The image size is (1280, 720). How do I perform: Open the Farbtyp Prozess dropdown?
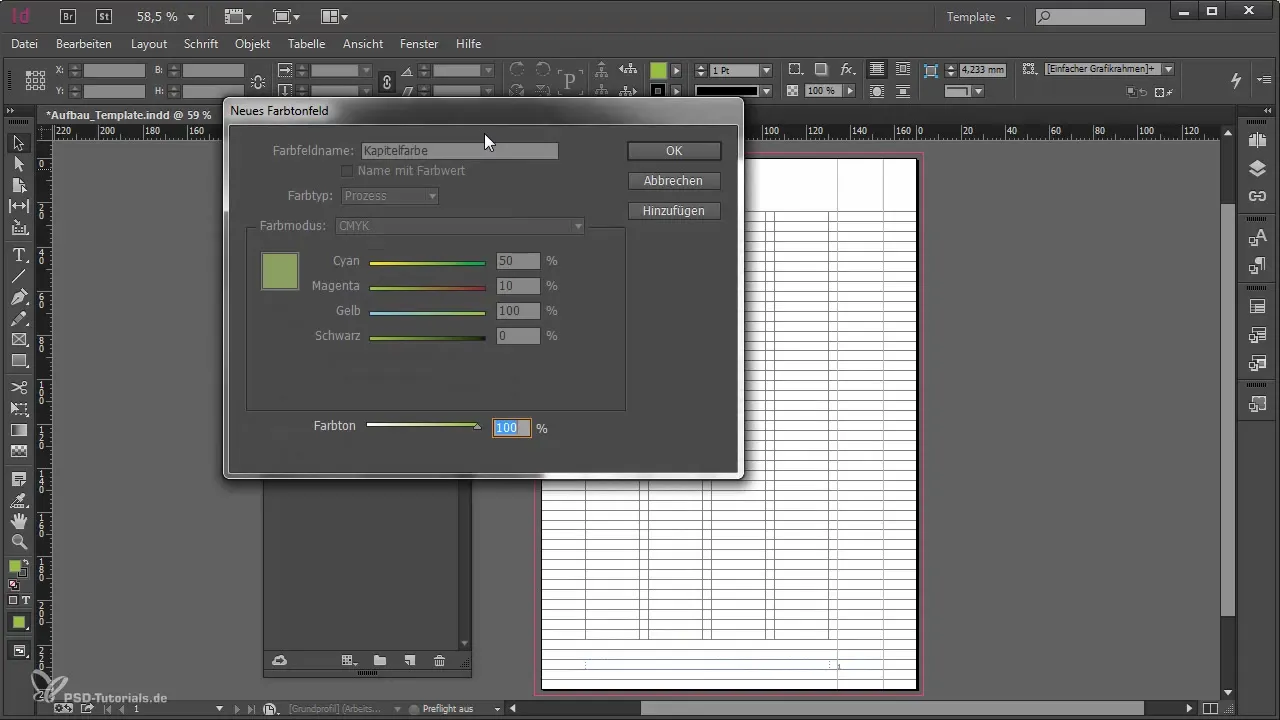(390, 196)
